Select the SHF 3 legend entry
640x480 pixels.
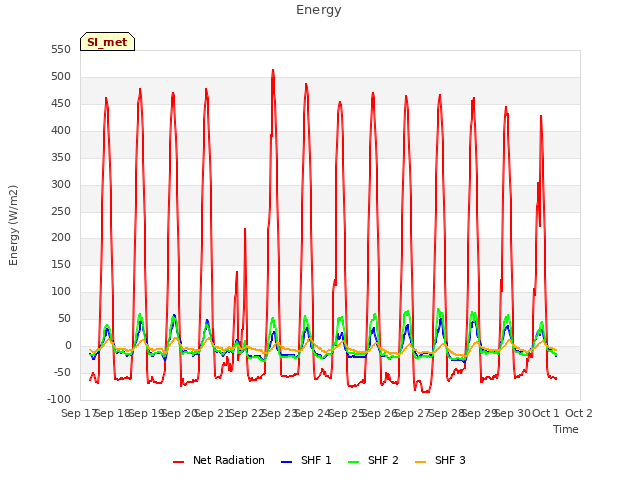[x=440, y=460]
